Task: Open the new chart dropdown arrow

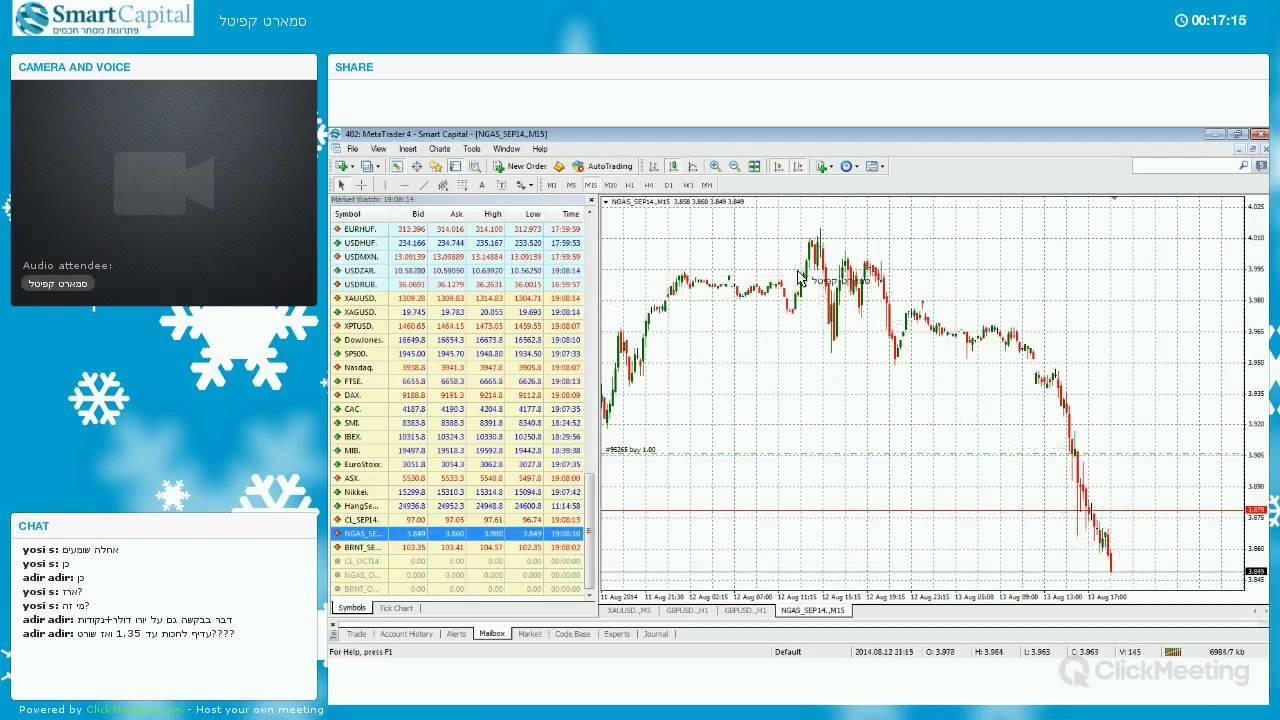Action: click(x=352, y=166)
